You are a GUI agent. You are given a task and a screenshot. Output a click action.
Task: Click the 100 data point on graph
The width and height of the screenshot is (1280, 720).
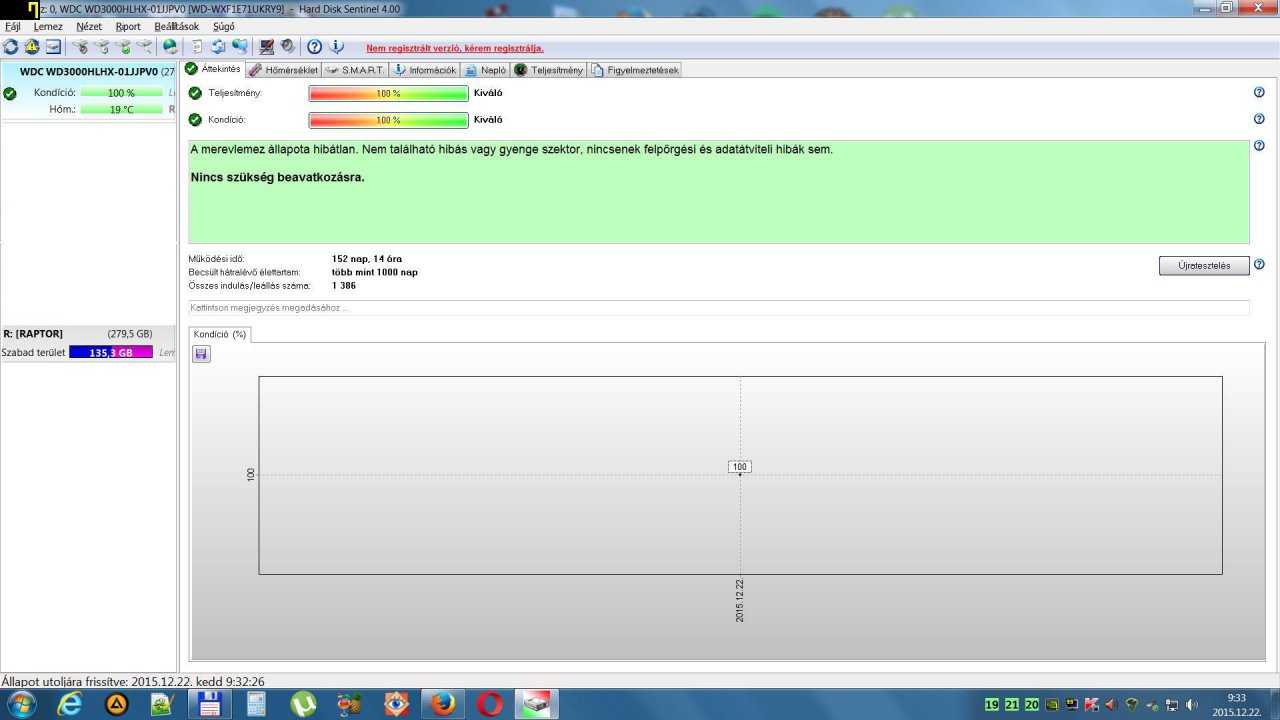point(739,467)
